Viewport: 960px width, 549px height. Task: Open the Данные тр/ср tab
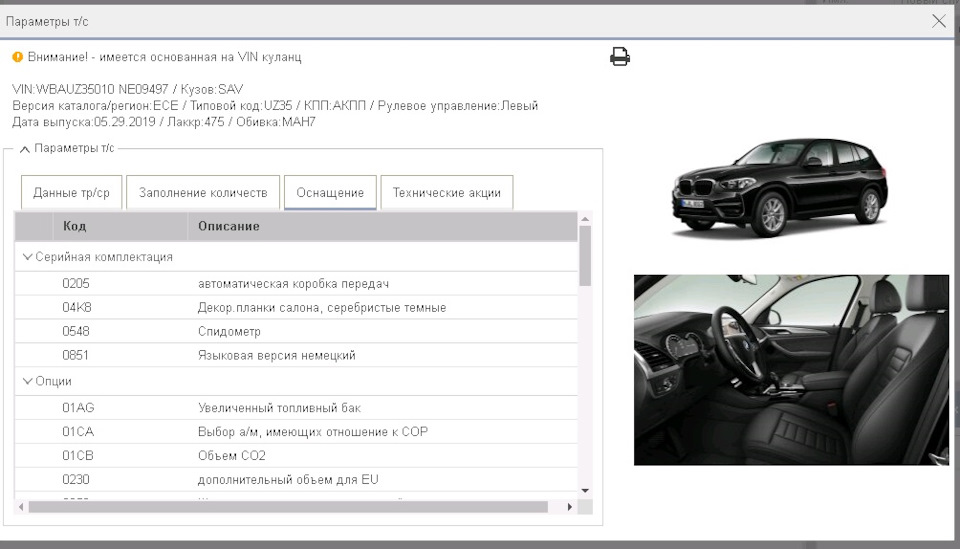(x=72, y=193)
